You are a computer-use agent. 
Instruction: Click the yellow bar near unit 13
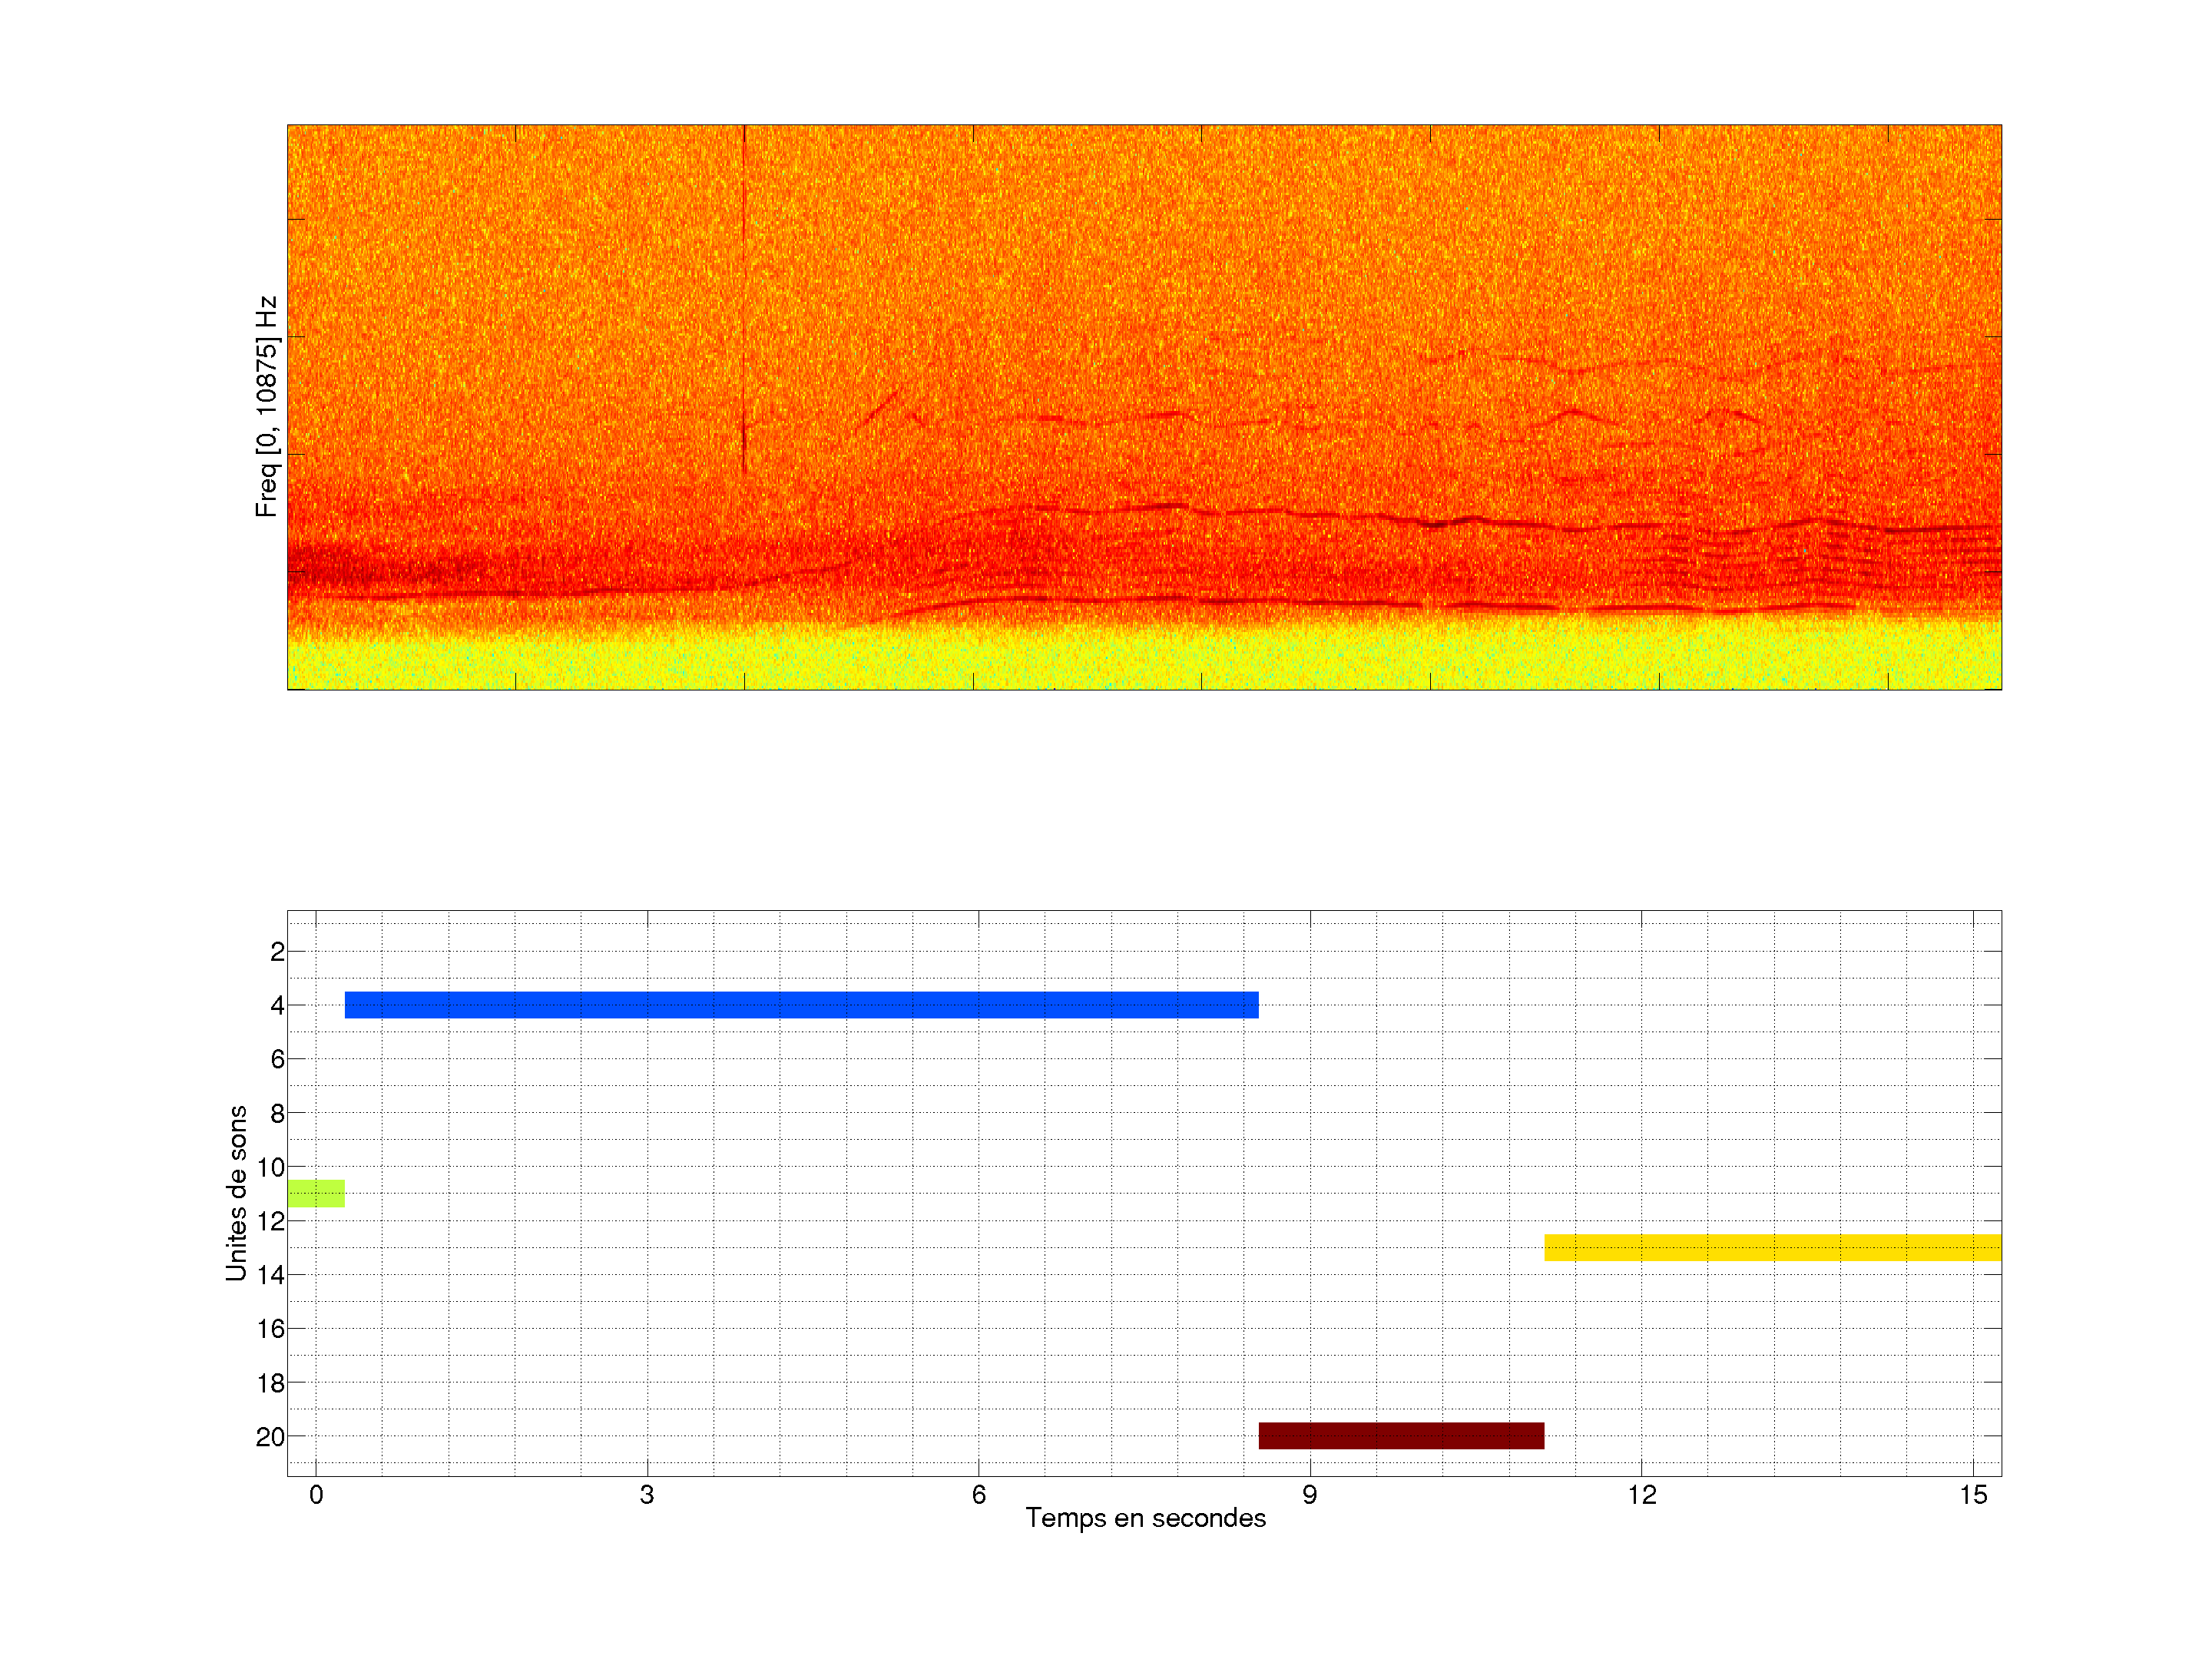click(x=1772, y=1248)
